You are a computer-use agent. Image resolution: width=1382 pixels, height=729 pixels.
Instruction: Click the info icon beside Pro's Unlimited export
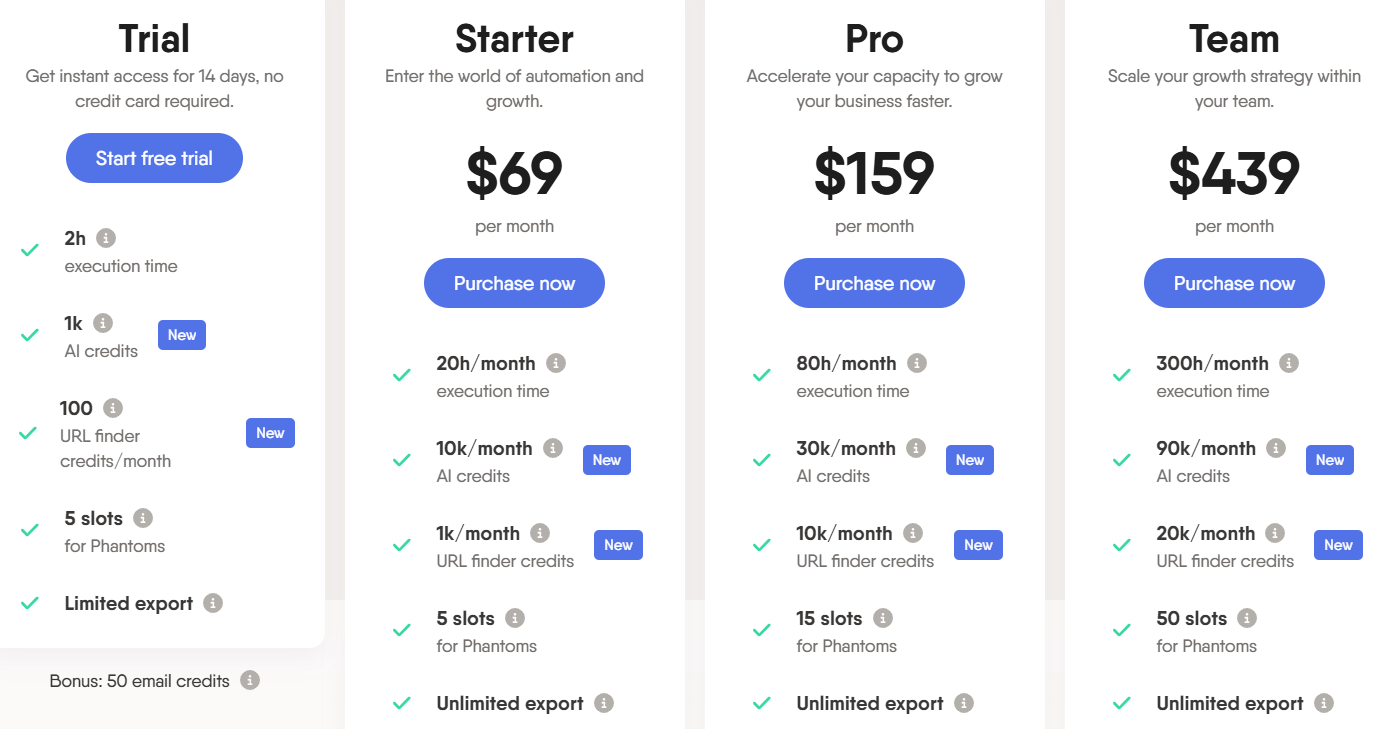963,703
